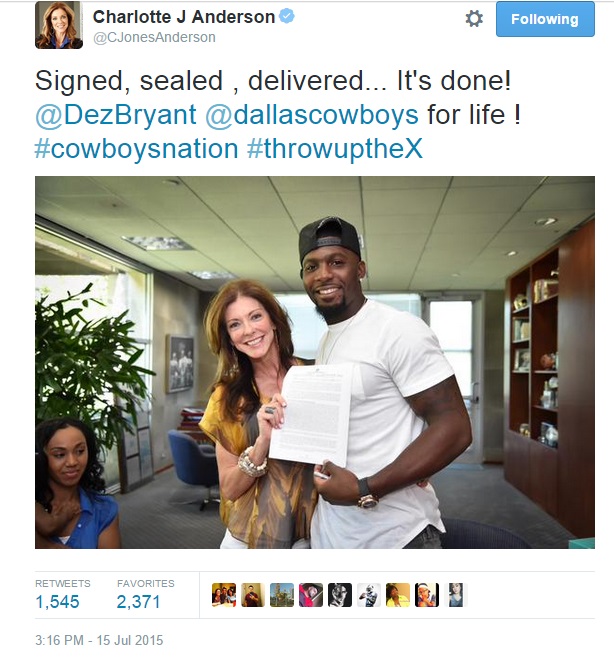Open the seventh avatar with the yellow shirt
This screenshot has width=614, height=658.
[x=398, y=595]
